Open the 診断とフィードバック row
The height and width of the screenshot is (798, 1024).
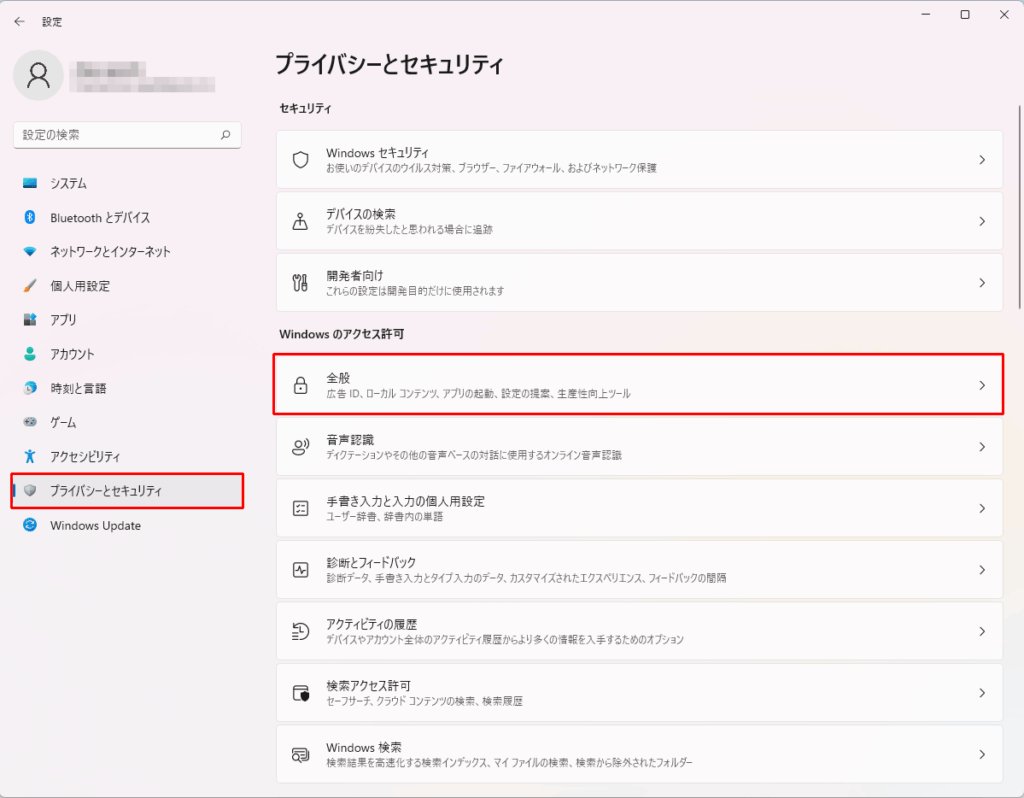[639, 569]
